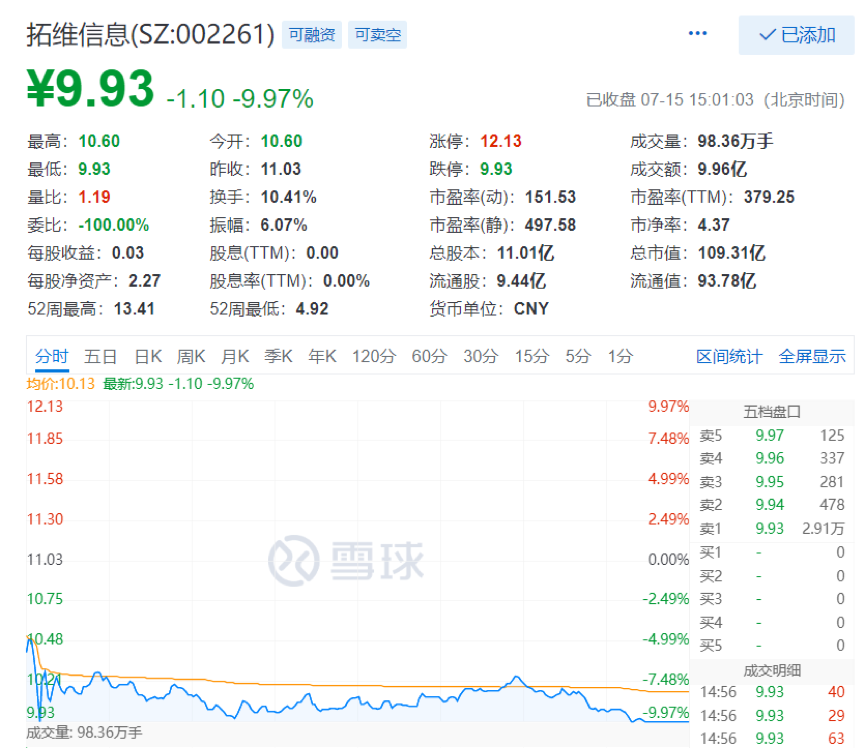Select the 卖1 order row with 2.91万
Screen dimensions: 865x748
coord(772,528)
